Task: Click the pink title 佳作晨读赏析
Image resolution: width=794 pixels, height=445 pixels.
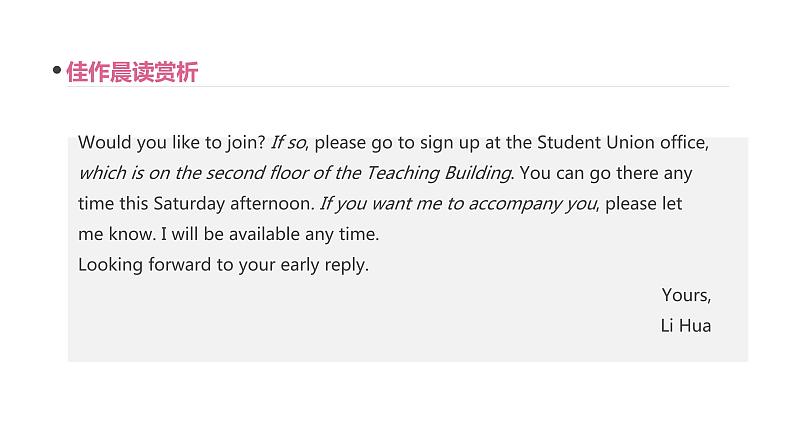Action: (x=132, y=72)
